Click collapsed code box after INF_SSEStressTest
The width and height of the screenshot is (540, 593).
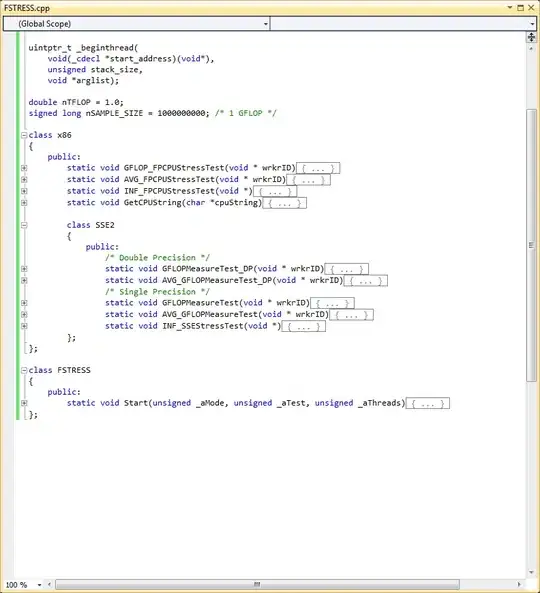tap(304, 326)
